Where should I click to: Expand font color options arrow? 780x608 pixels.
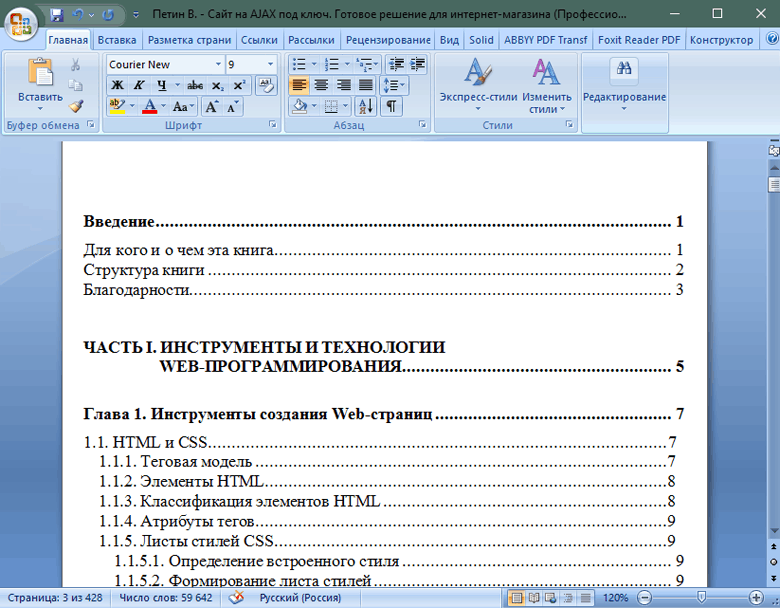click(x=163, y=106)
